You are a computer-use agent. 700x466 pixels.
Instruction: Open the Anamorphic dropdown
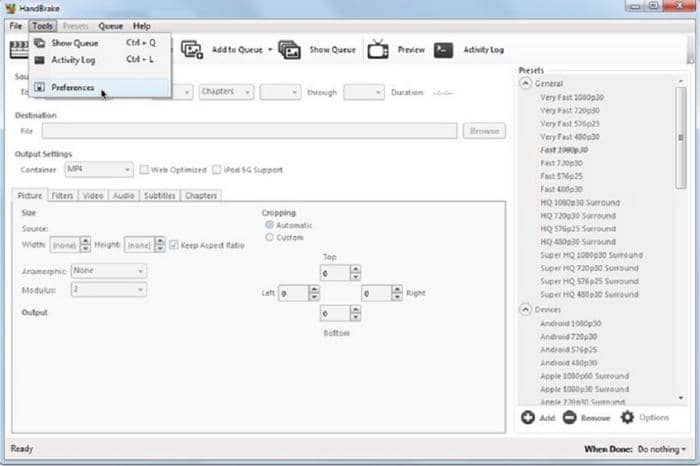pos(109,271)
